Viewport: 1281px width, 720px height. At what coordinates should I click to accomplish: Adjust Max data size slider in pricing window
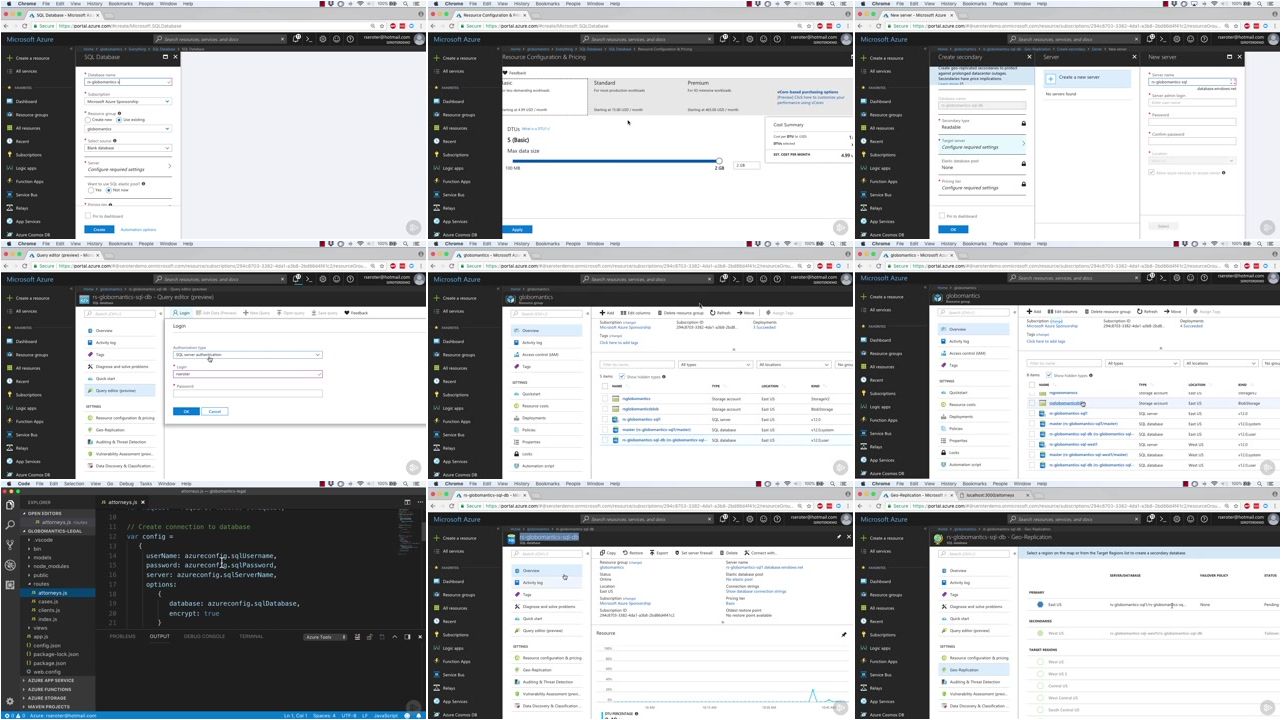[x=719, y=161]
